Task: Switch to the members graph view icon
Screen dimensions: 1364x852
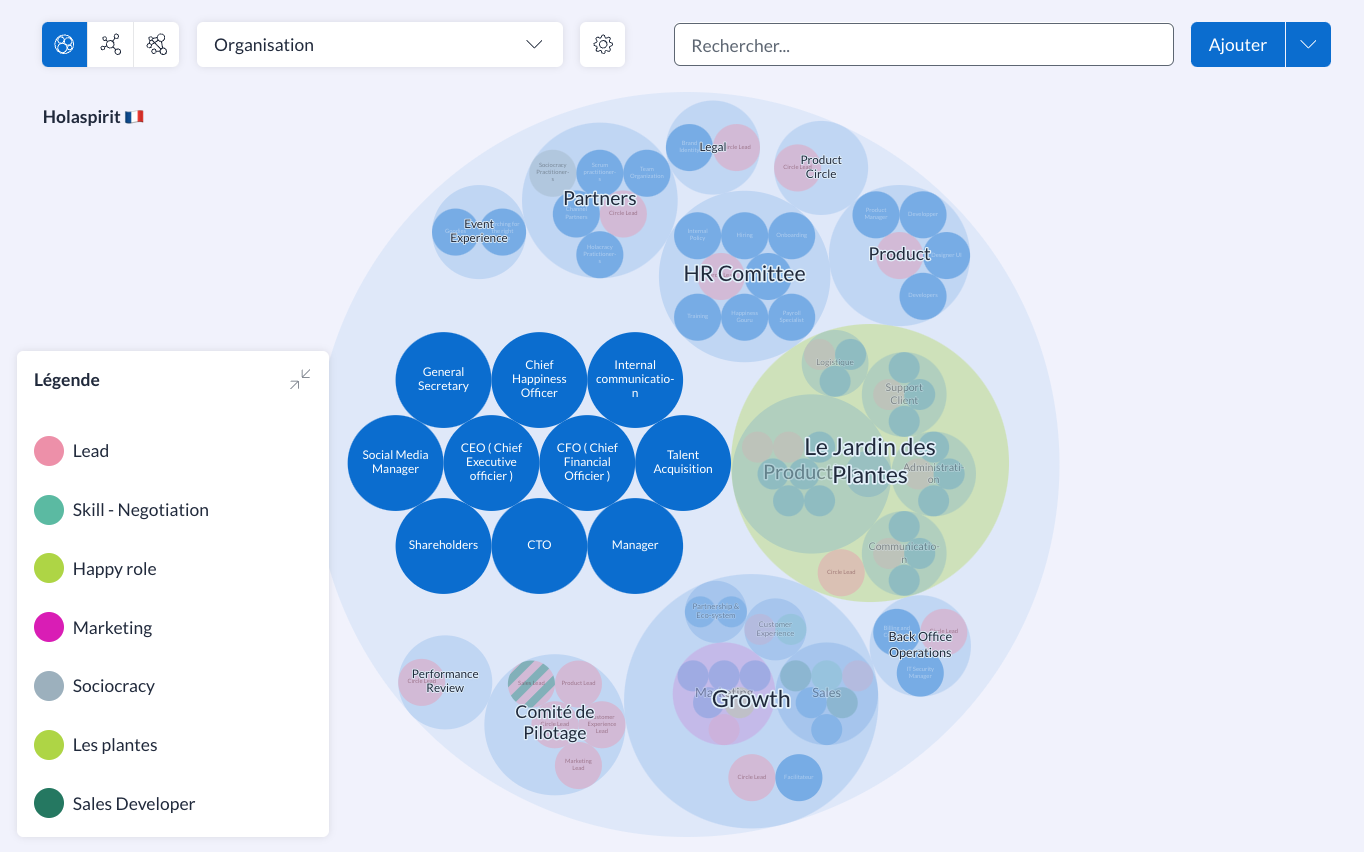Action: pos(156,45)
